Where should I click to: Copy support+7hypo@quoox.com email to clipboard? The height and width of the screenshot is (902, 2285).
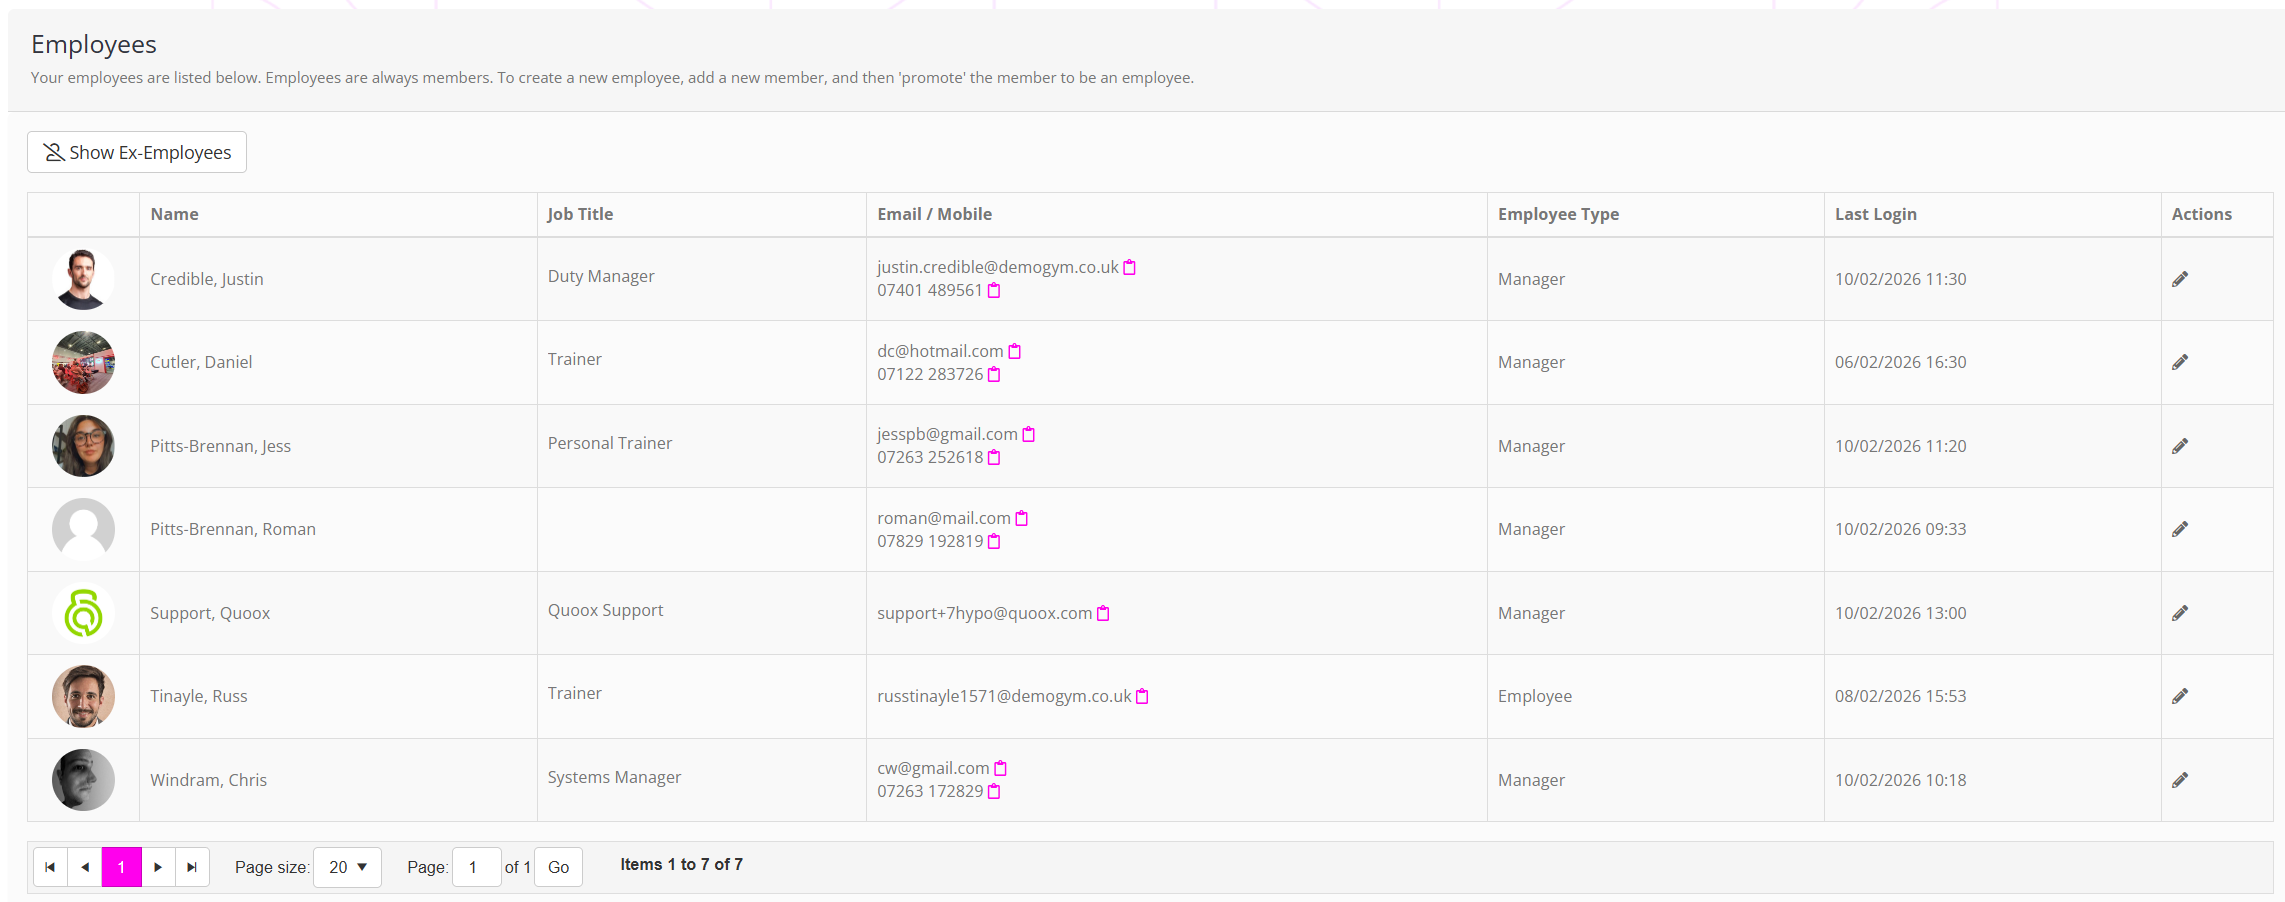pyautogui.click(x=1103, y=614)
